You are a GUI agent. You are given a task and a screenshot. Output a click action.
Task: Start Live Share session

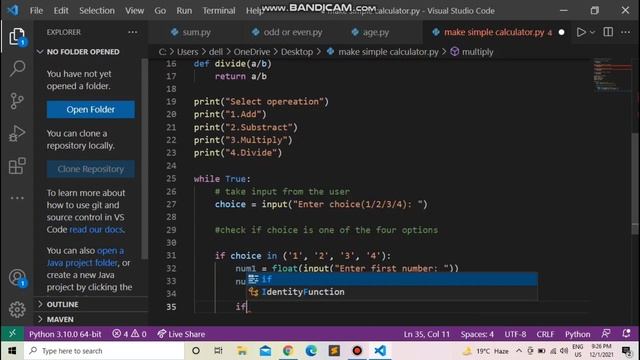click(181, 334)
